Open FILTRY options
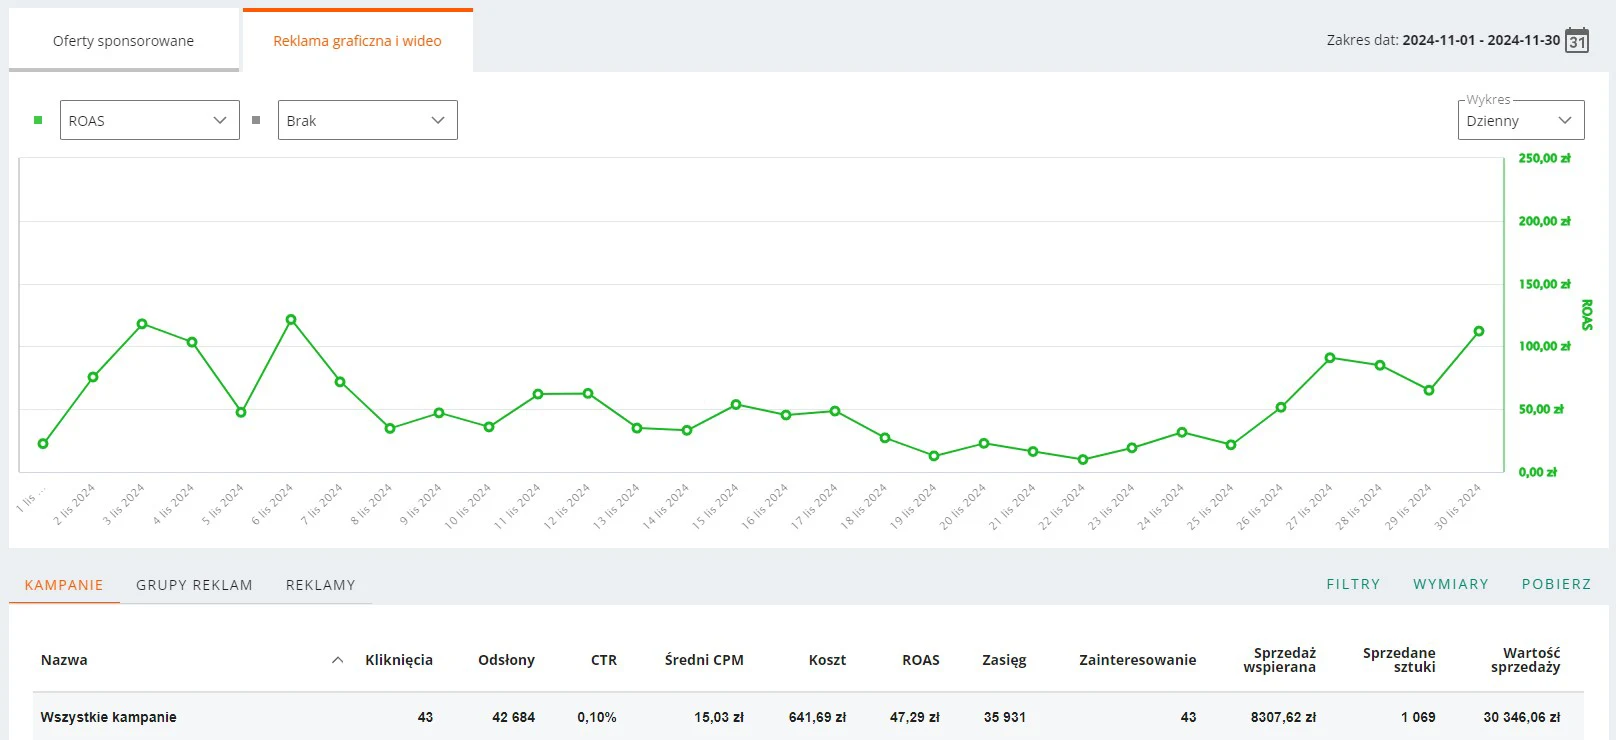This screenshot has height=740, width=1616. (x=1353, y=584)
